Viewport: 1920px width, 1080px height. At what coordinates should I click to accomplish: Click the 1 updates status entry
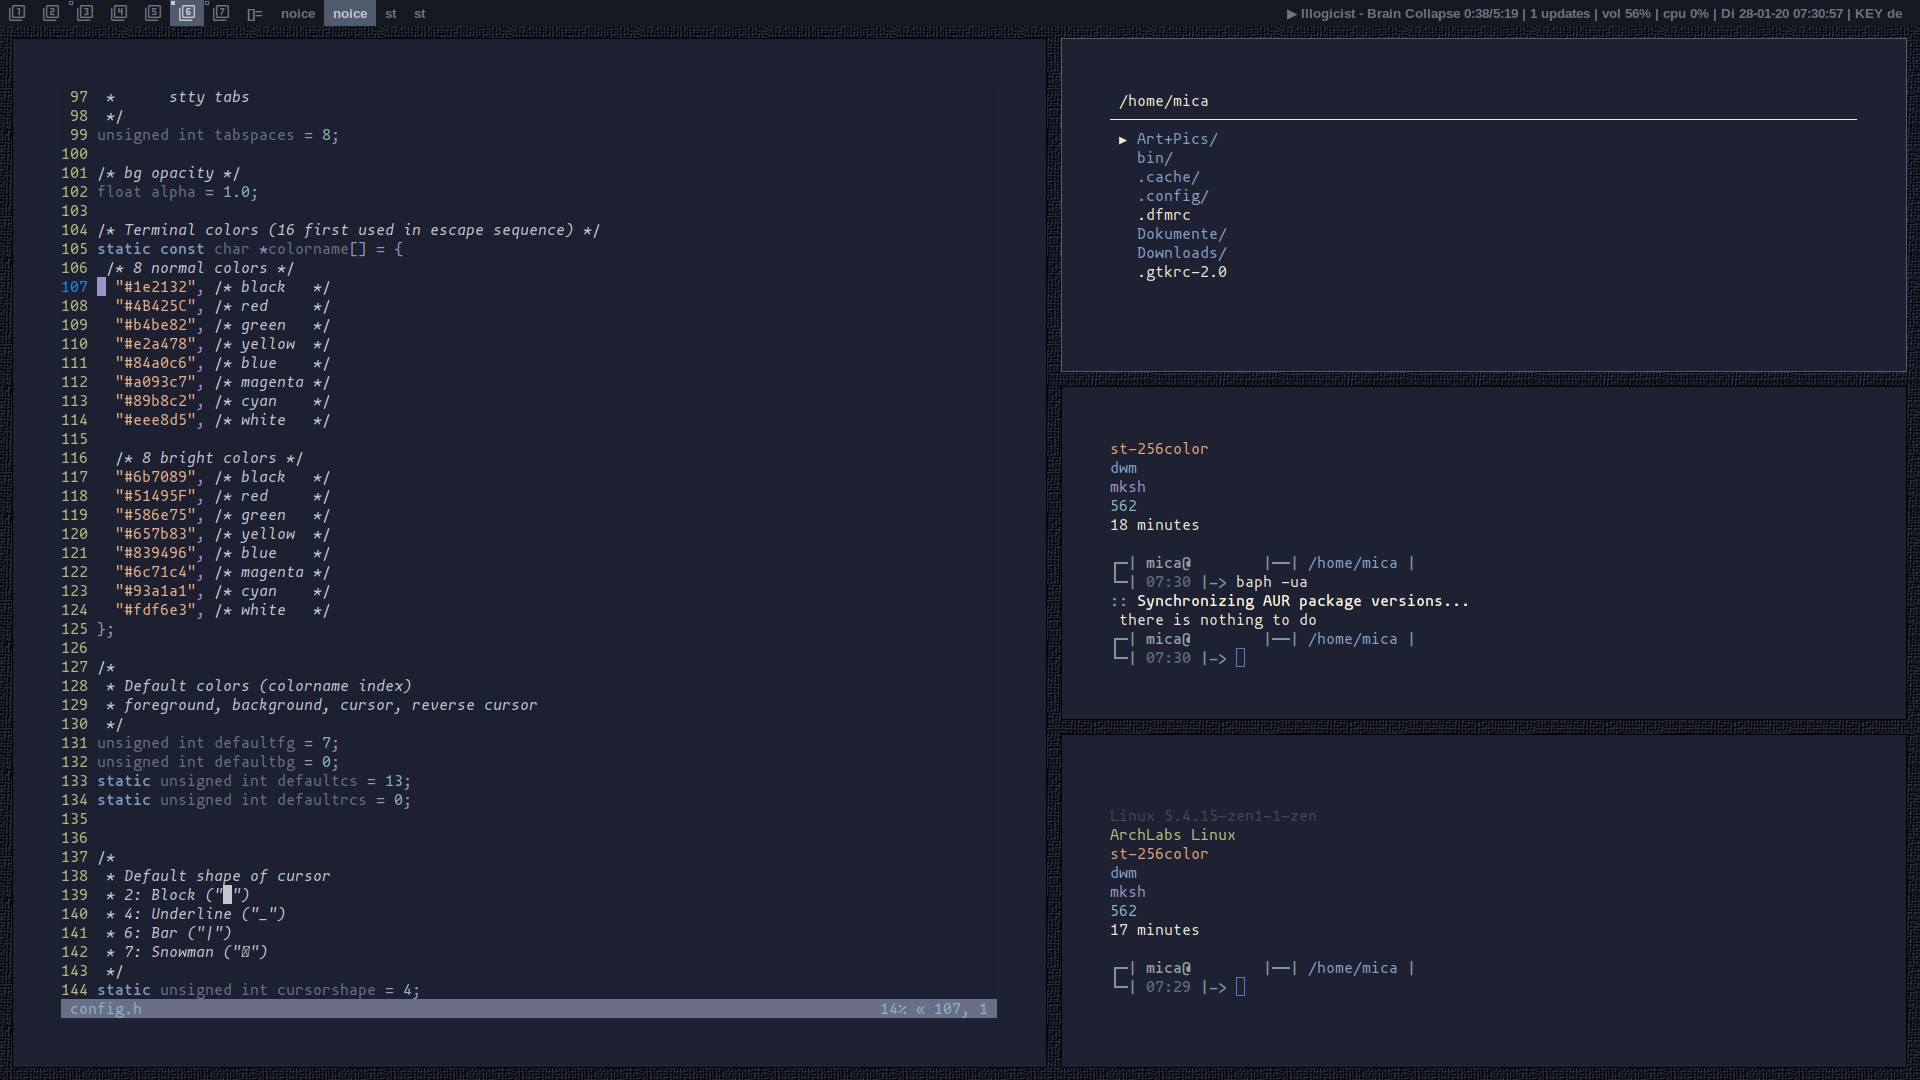[1560, 14]
